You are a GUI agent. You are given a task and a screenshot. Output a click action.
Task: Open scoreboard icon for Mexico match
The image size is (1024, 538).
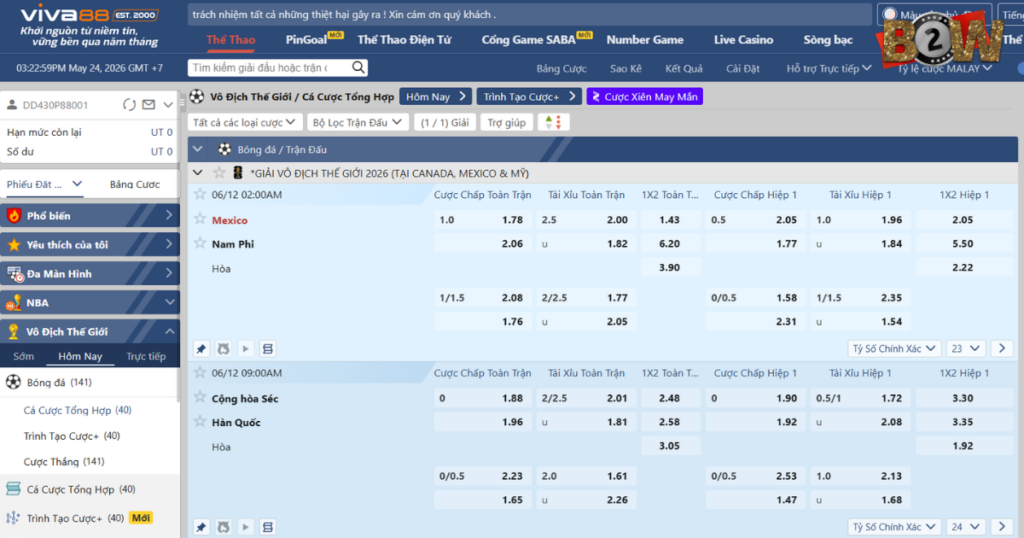(x=268, y=349)
